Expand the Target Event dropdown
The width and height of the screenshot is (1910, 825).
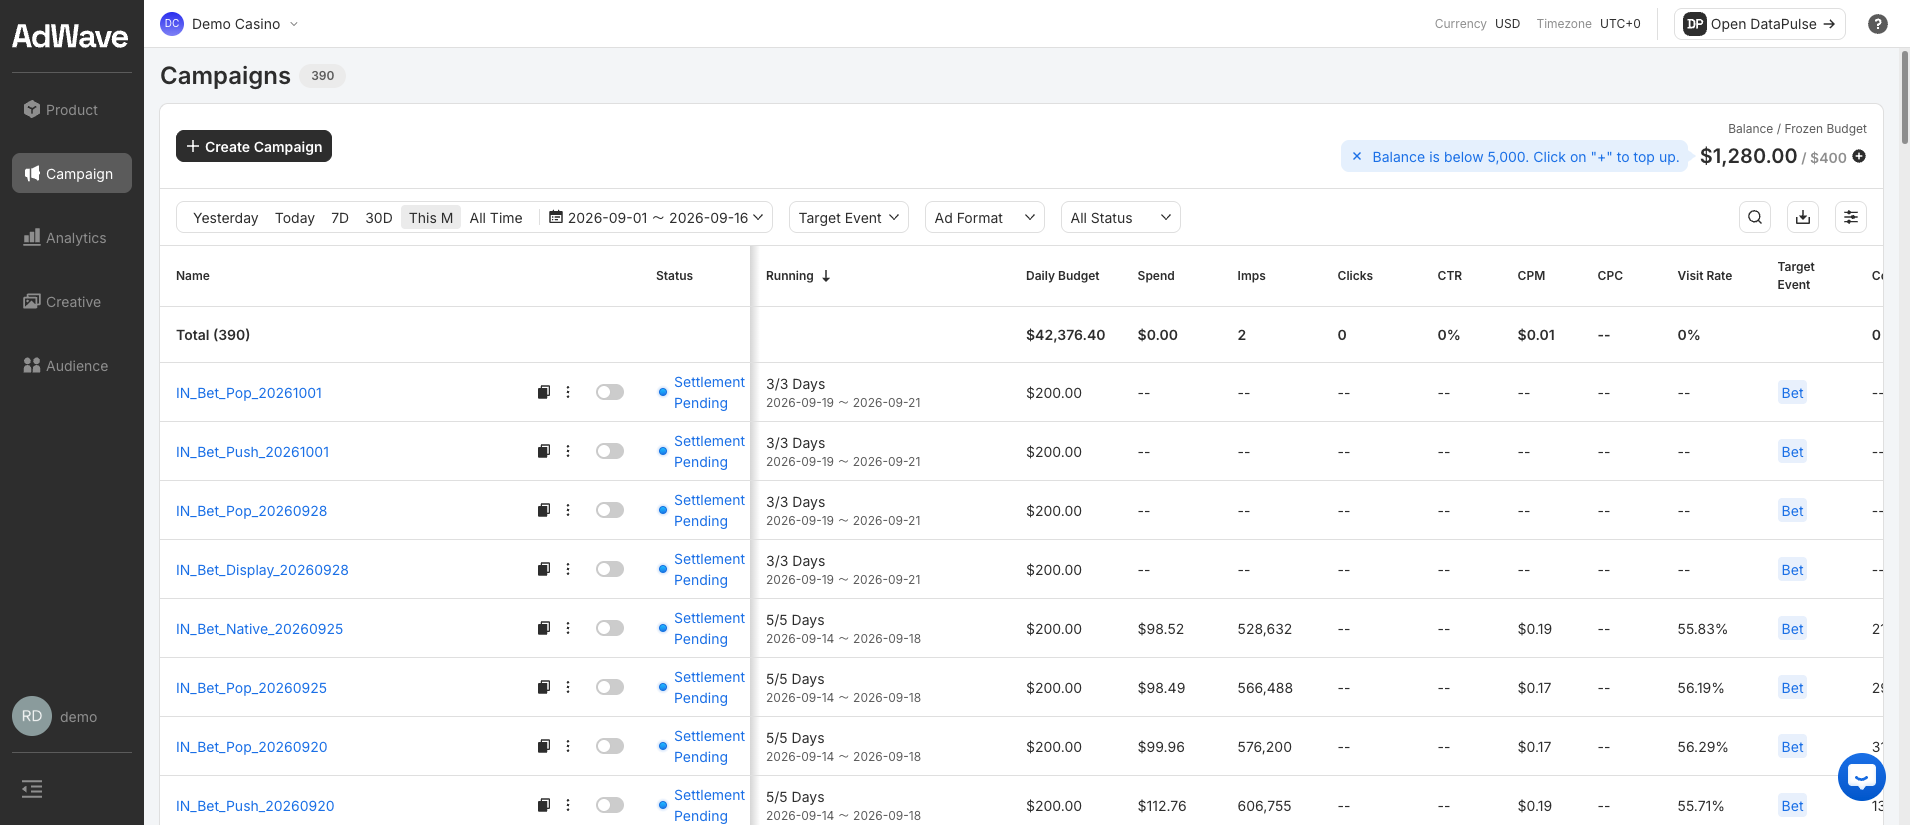[848, 217]
